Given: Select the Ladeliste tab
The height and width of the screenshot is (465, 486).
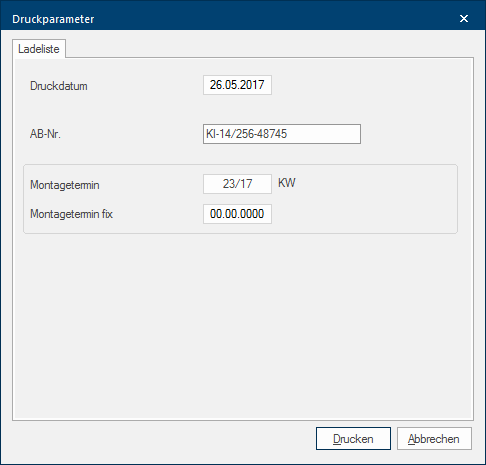Looking at the screenshot, I should tap(39, 49).
